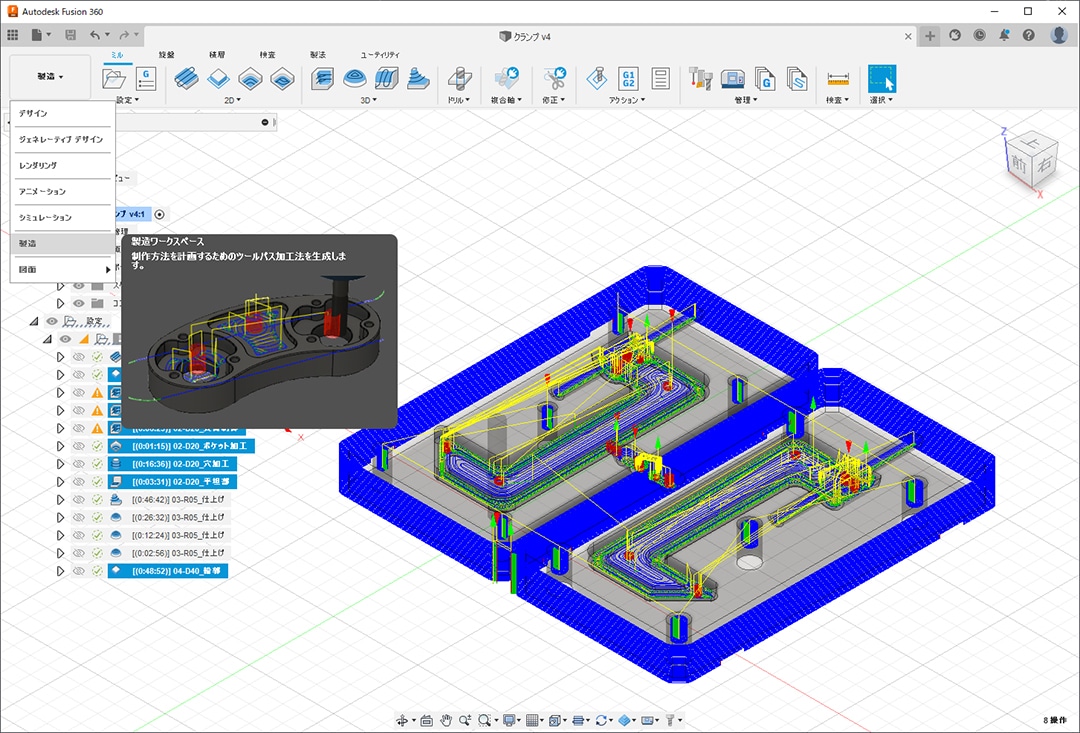The width and height of the screenshot is (1080, 733).
Task: Open the data panel grid icon
Action: [13, 35]
